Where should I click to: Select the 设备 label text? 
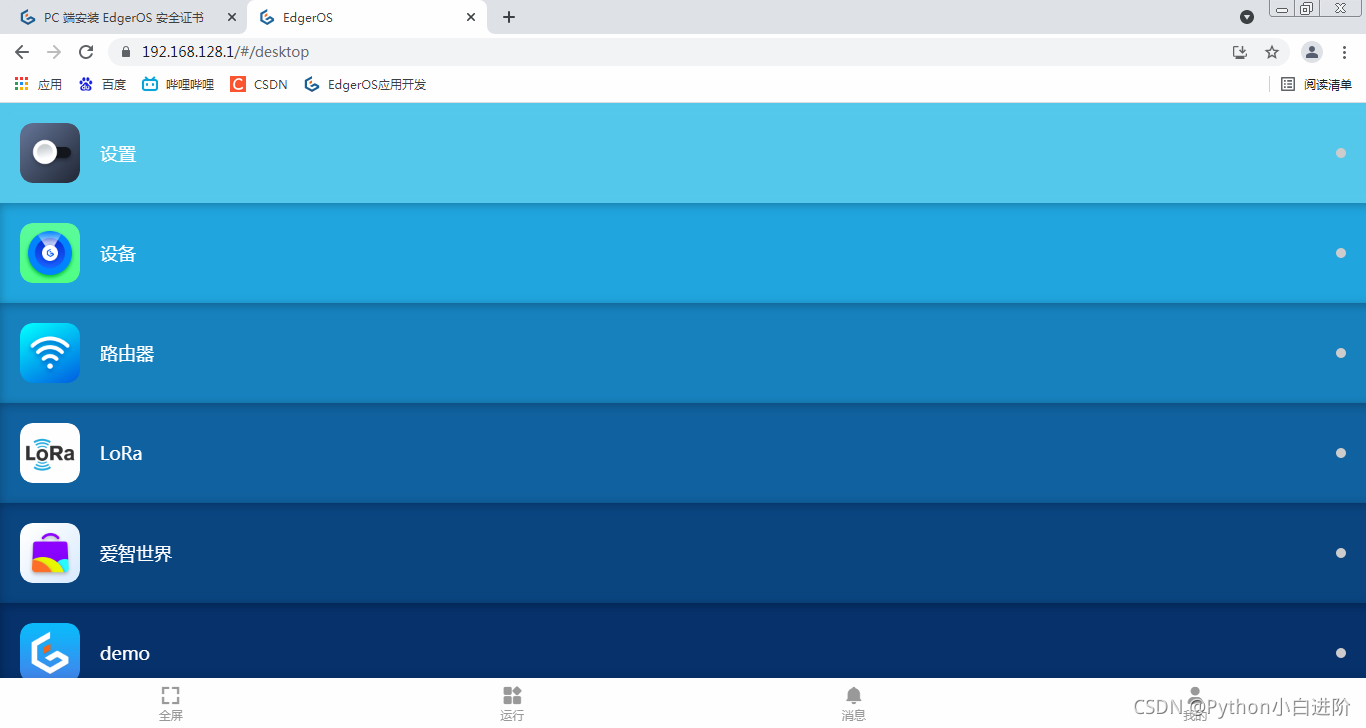click(118, 254)
